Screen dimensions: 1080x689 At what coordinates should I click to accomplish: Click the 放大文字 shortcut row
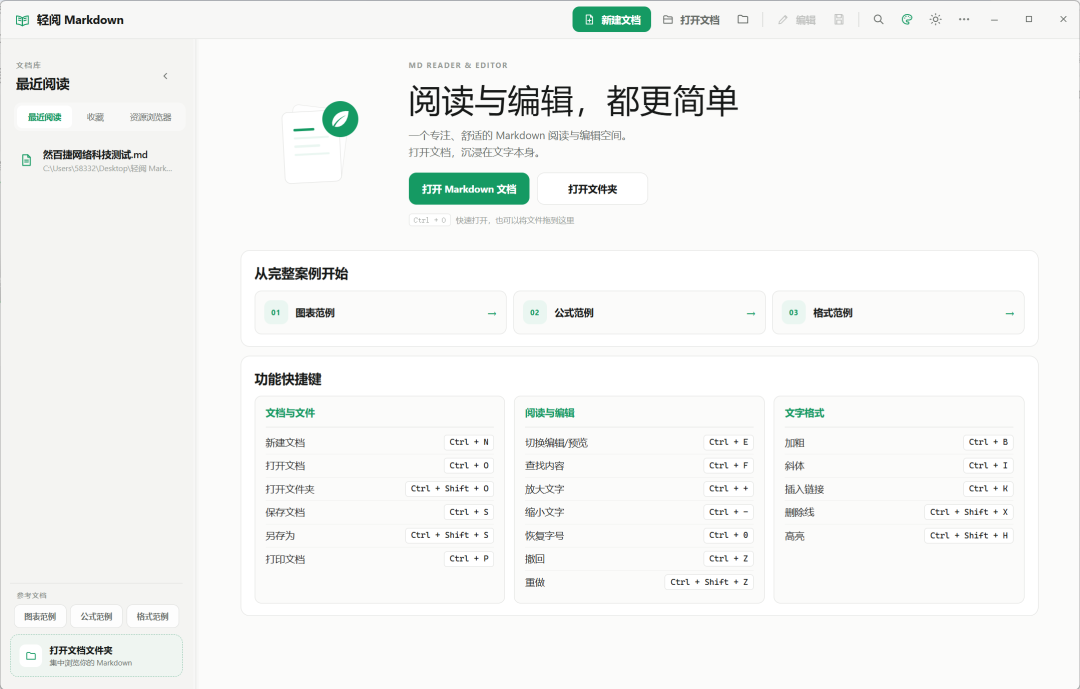tap(639, 489)
